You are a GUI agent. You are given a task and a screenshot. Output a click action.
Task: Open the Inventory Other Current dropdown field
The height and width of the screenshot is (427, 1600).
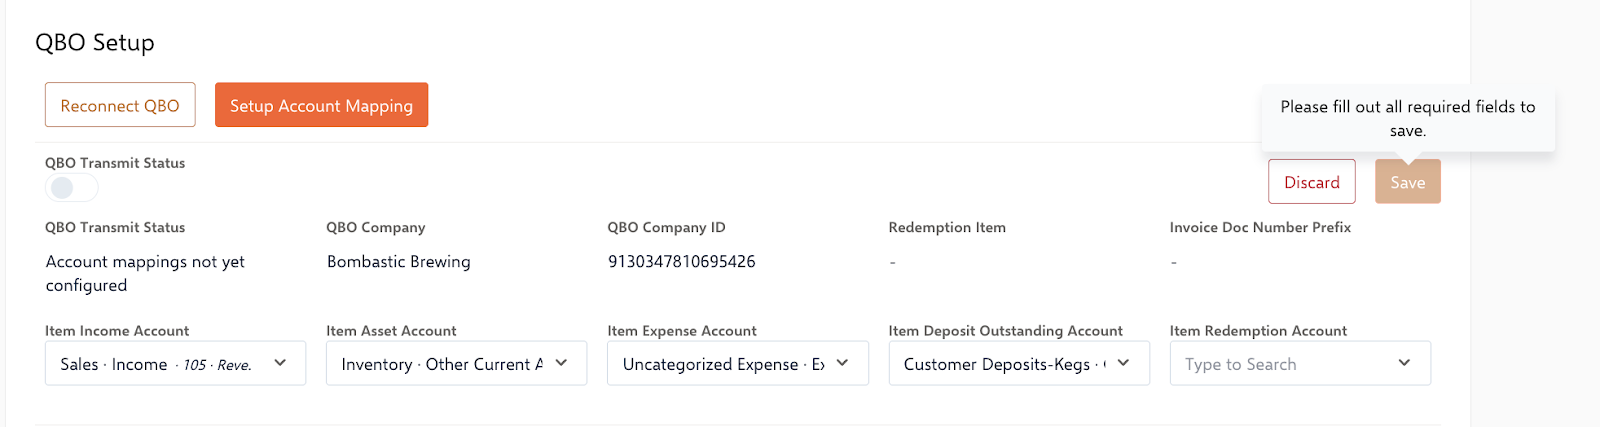point(441,364)
